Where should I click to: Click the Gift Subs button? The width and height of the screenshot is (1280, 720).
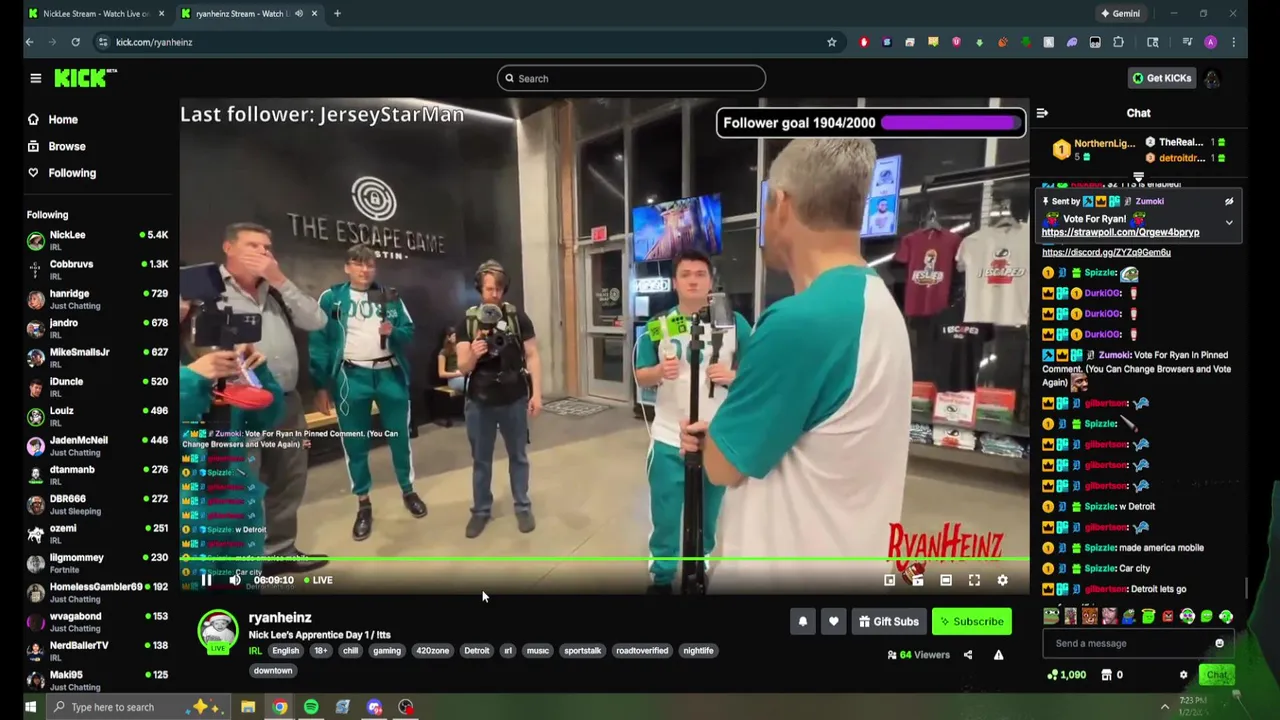point(888,621)
